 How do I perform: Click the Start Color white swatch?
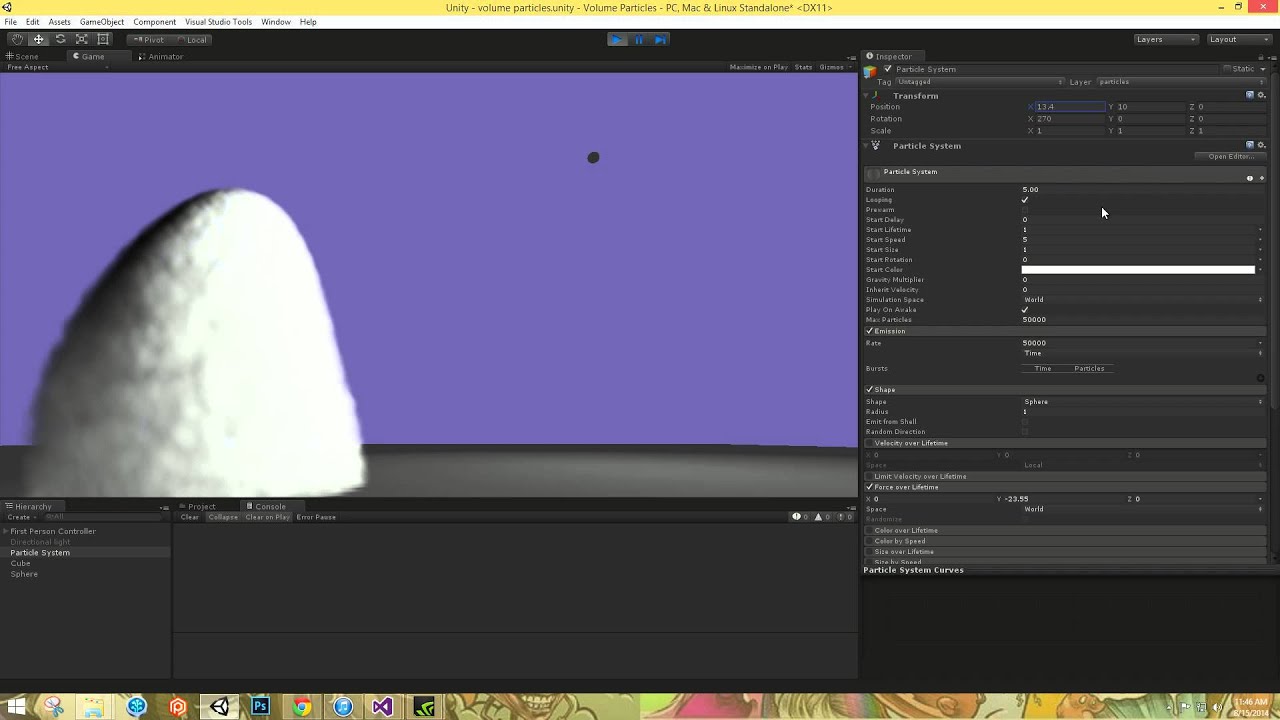[x=1138, y=270]
